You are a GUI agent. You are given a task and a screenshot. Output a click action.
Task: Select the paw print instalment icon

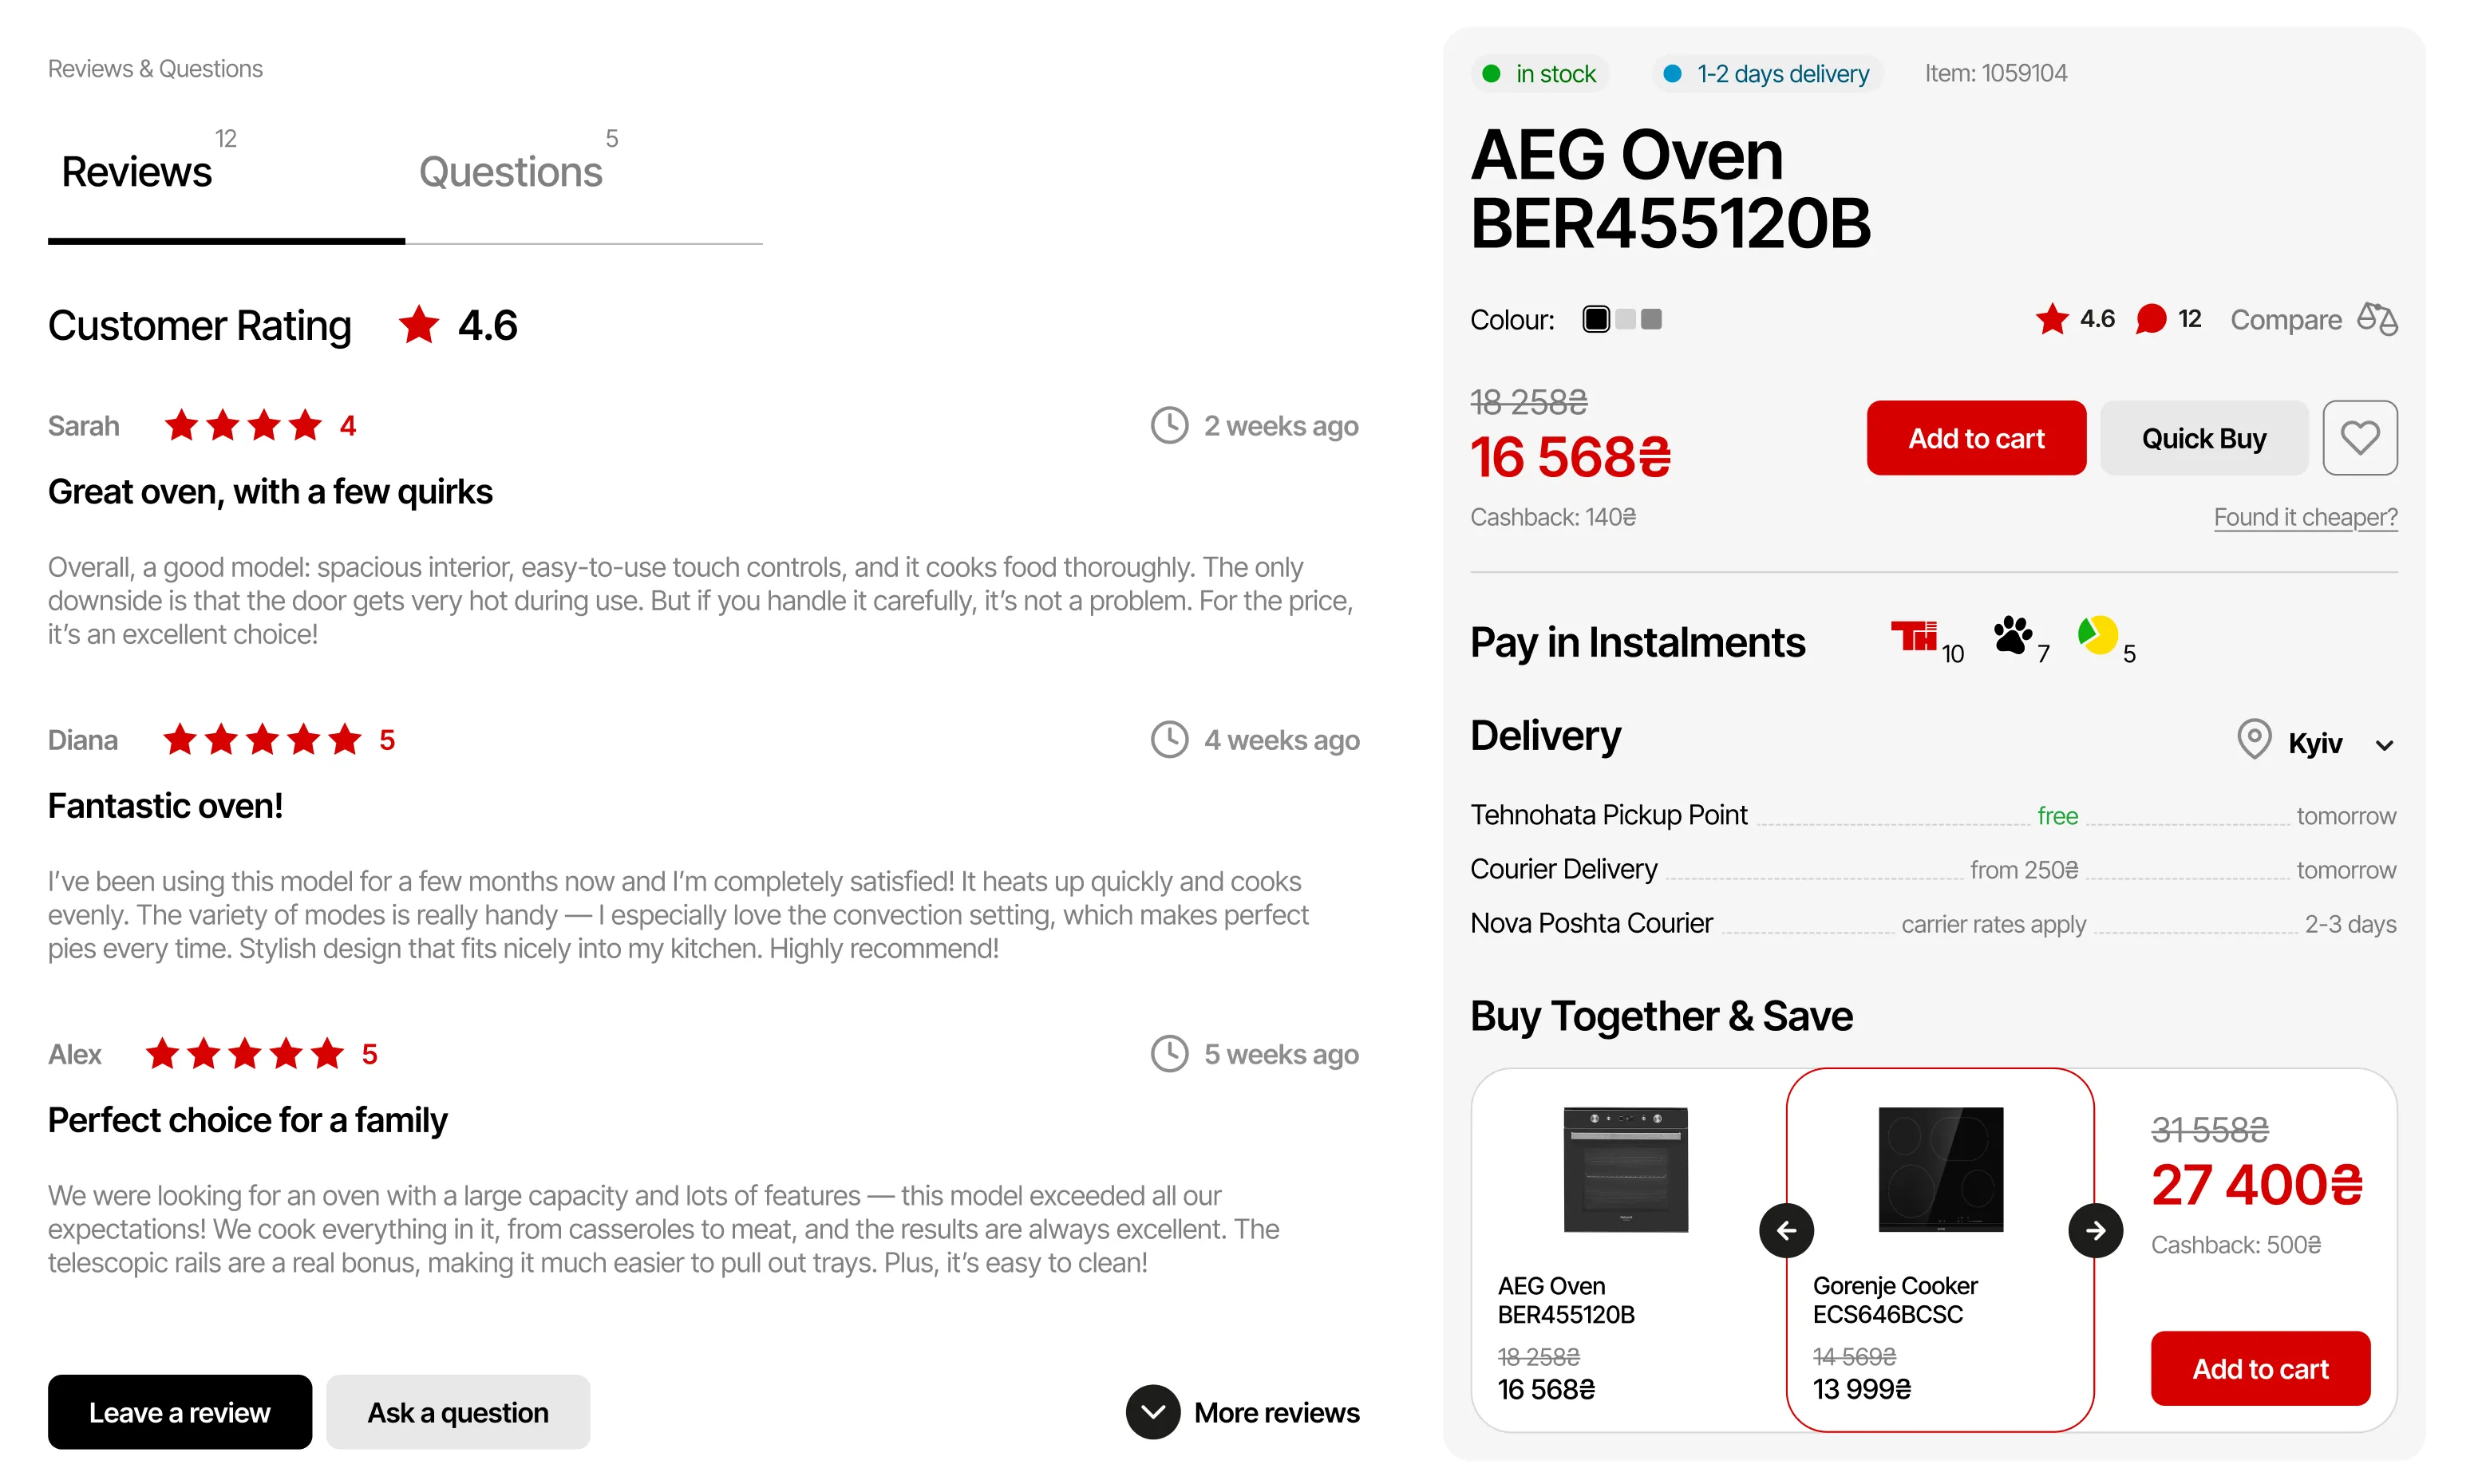click(2012, 635)
